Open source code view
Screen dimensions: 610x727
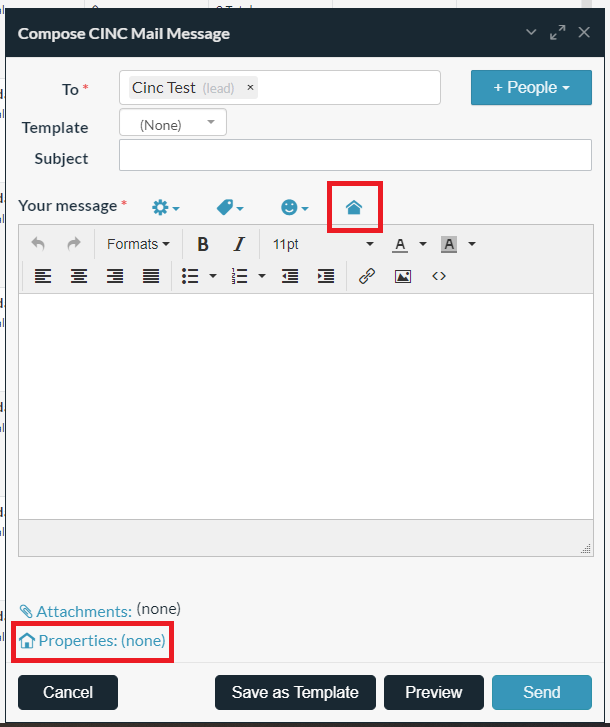(439, 276)
